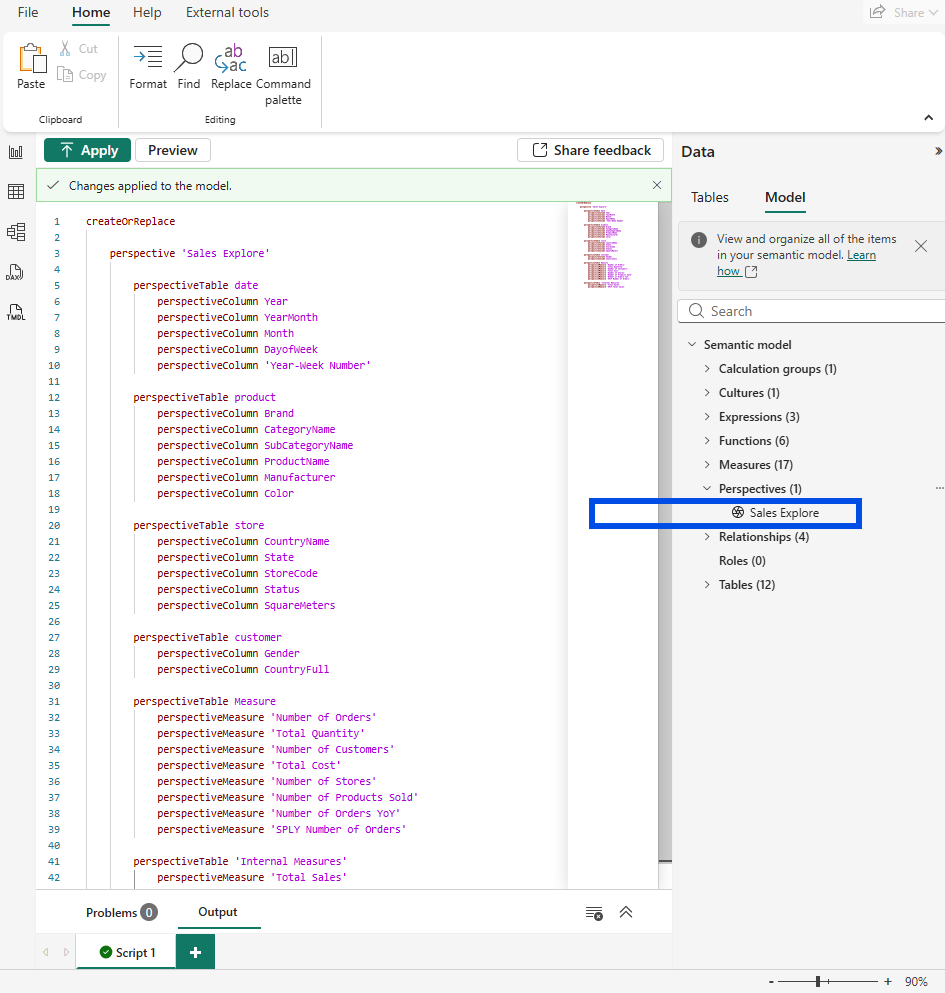The width and height of the screenshot is (945, 993).
Task: Click the green Apply button
Action: pos(87,150)
